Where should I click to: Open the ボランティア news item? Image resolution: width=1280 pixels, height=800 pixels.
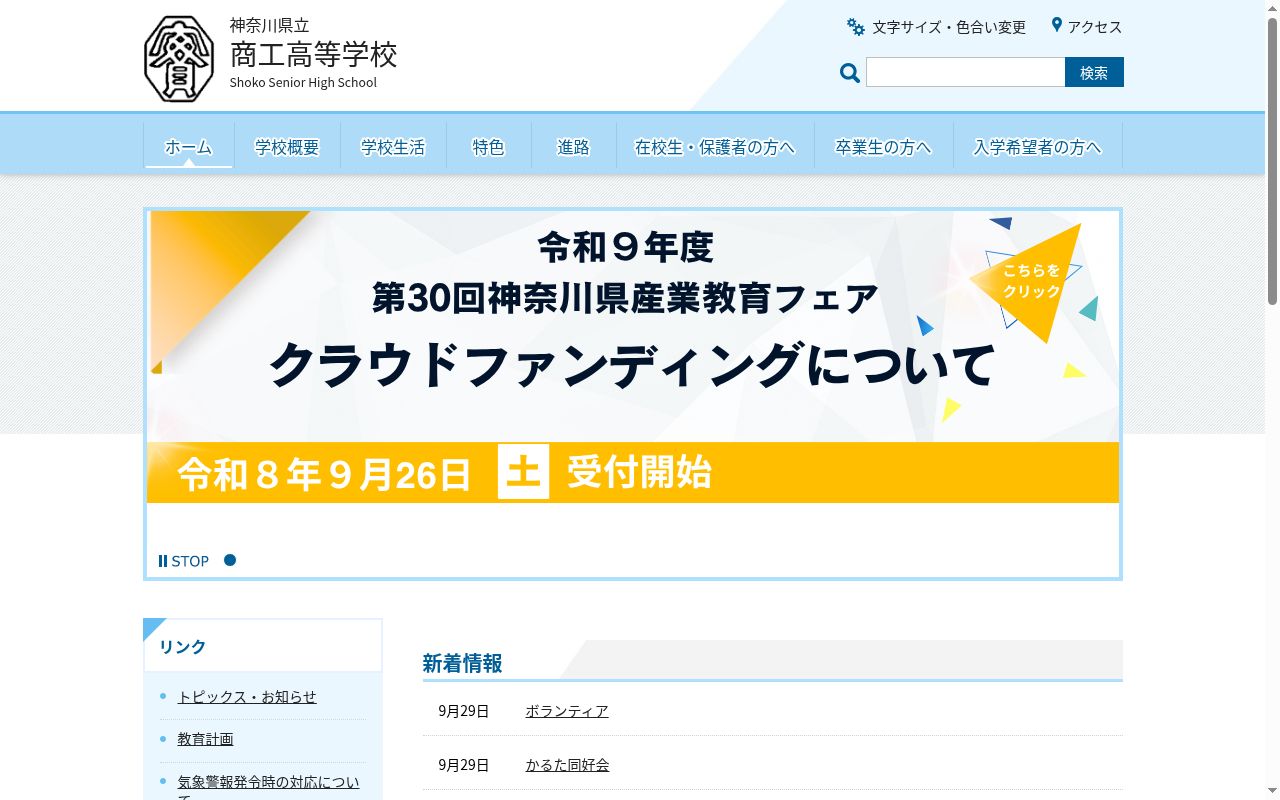[x=567, y=711]
